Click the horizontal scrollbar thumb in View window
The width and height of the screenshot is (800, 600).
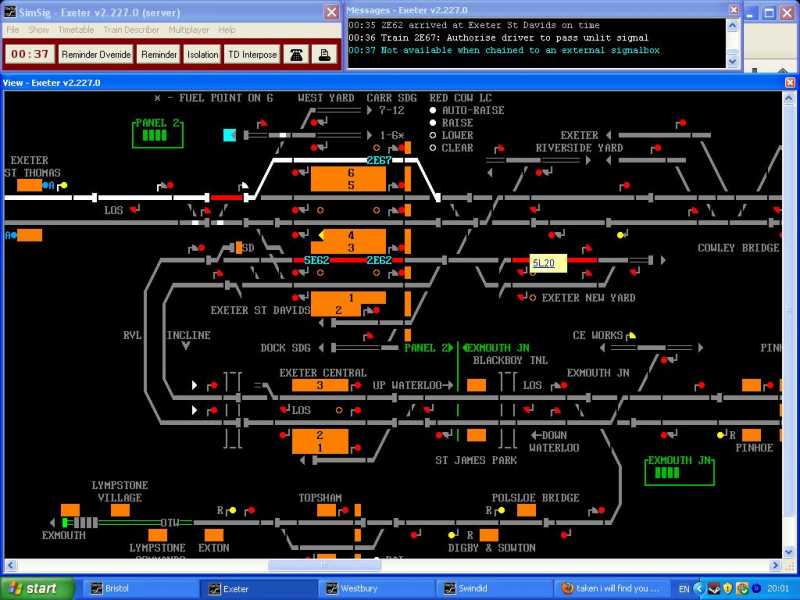click(x=324, y=565)
